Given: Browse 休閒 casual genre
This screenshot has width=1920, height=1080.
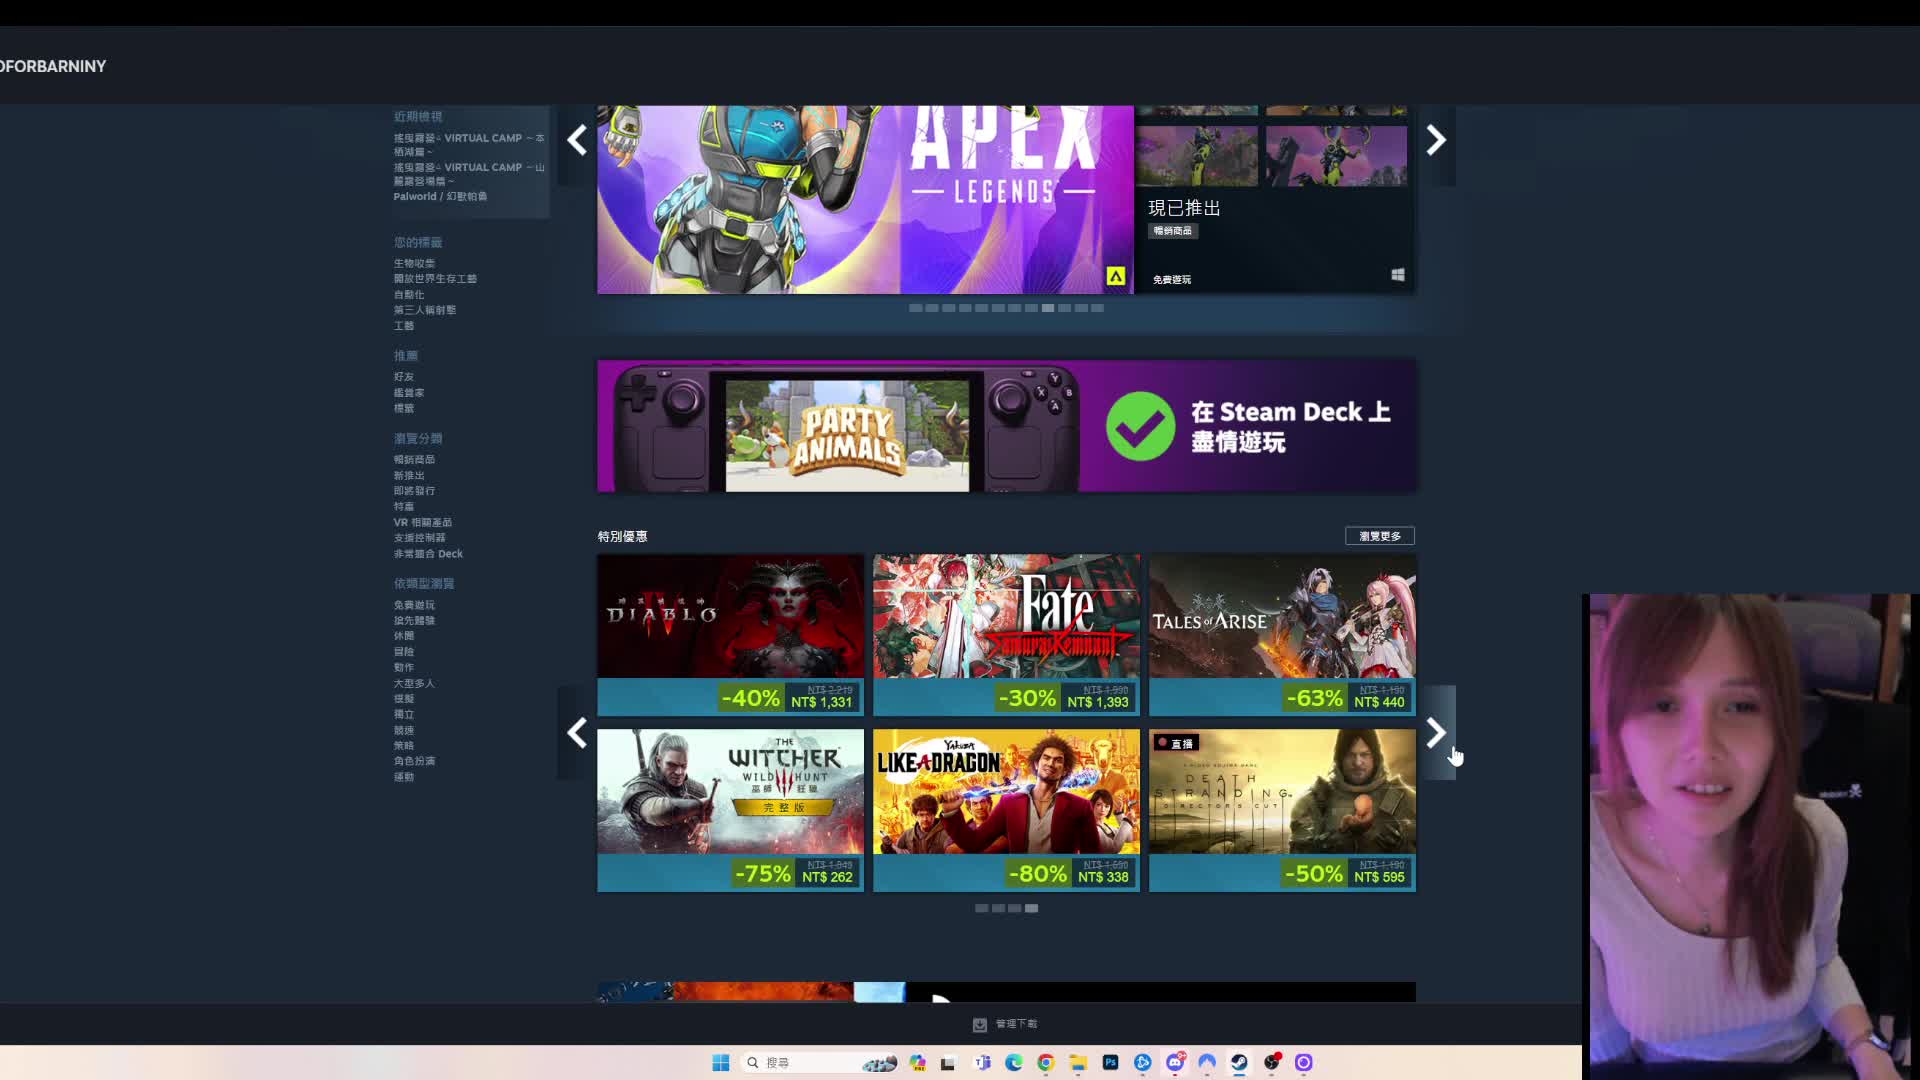Looking at the screenshot, I should [403, 636].
